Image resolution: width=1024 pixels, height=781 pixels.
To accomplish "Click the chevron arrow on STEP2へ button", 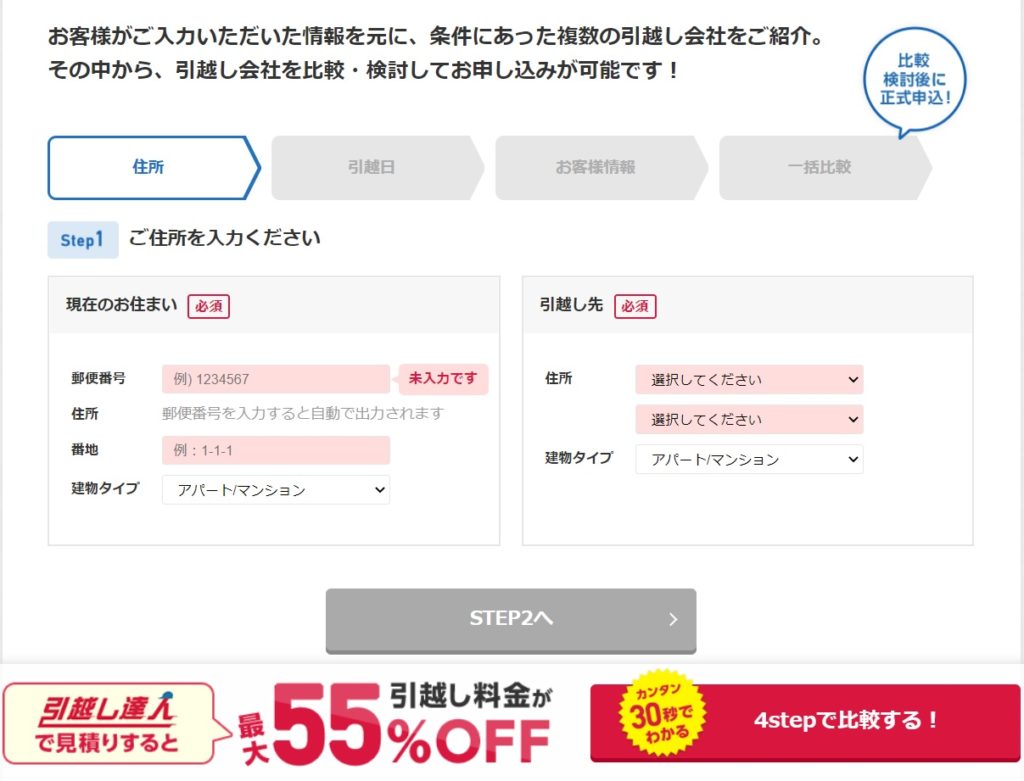I will click(x=673, y=619).
